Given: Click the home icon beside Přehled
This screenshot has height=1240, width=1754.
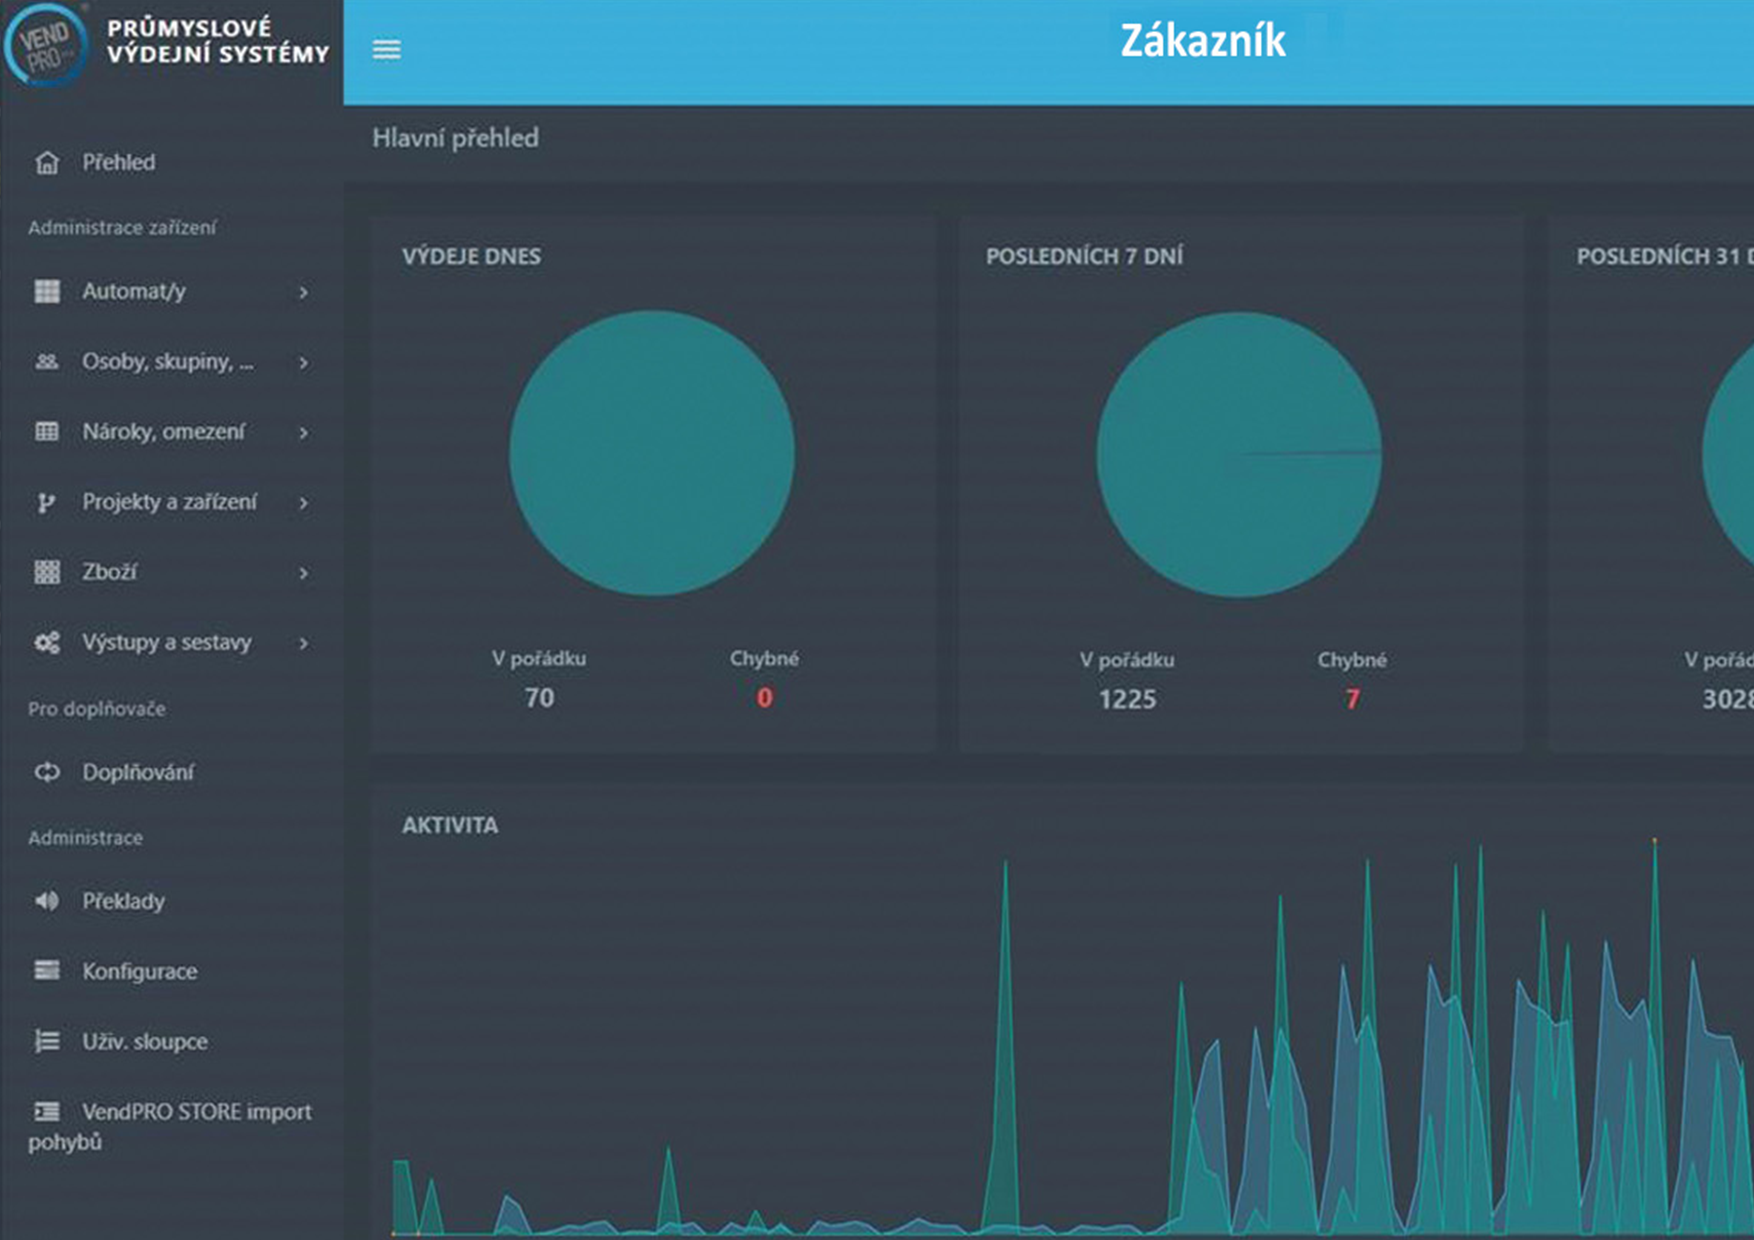Looking at the screenshot, I should click(x=47, y=163).
